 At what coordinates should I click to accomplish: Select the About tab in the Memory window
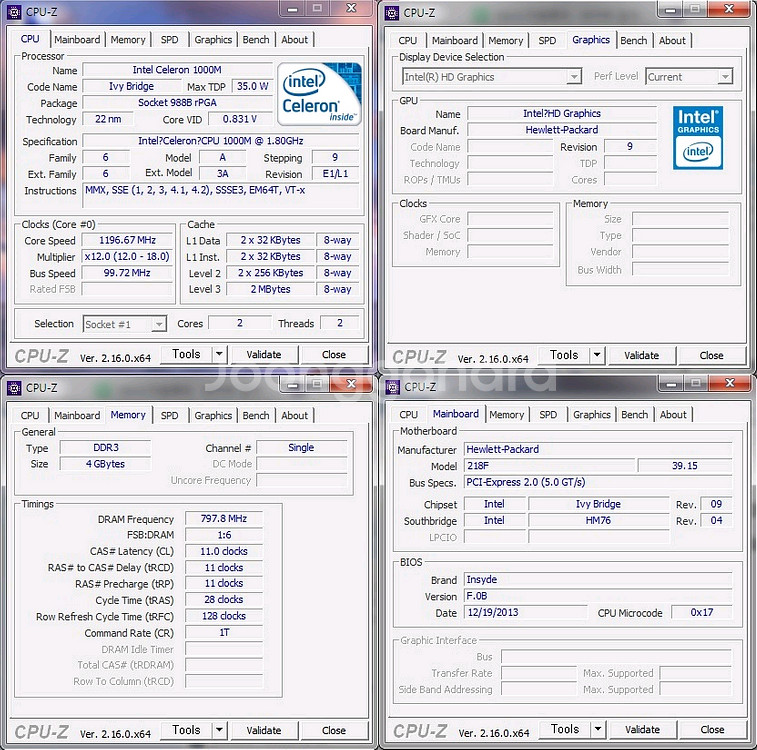294,416
